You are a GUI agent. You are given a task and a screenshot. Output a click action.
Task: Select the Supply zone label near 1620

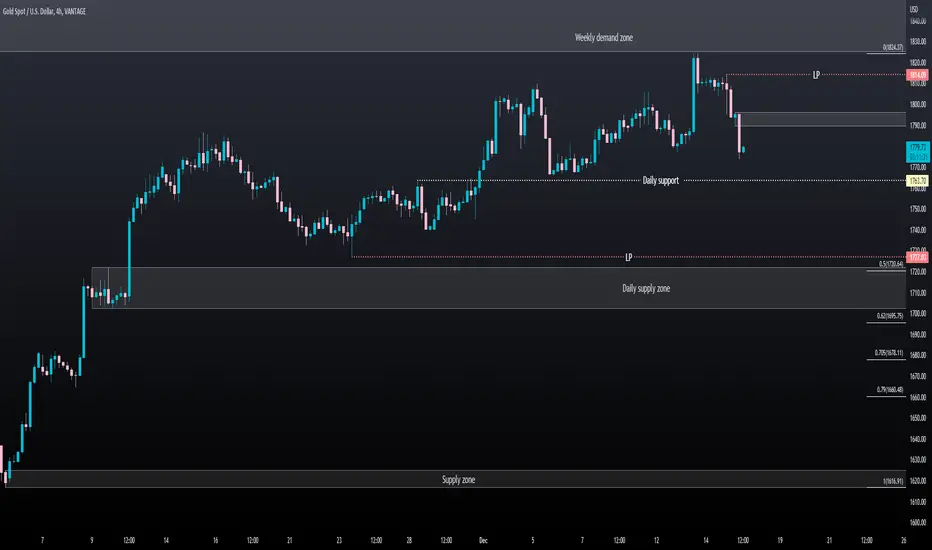458,480
